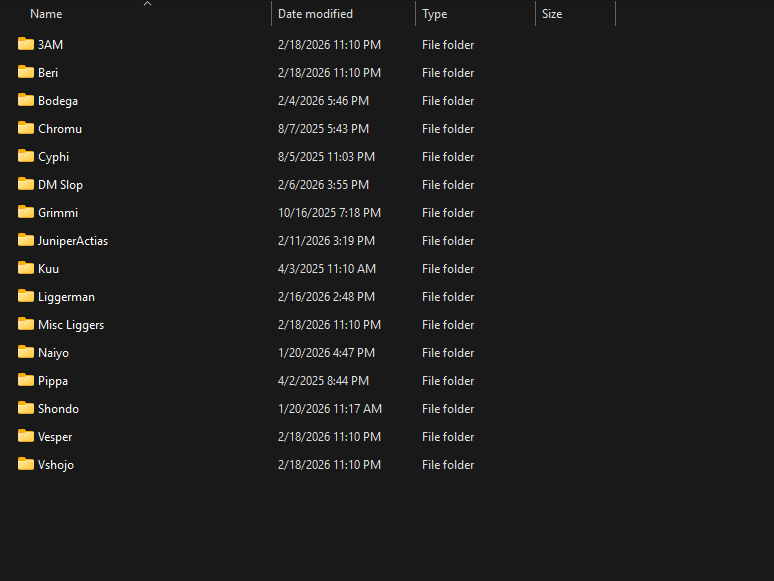This screenshot has width=774, height=581.
Task: Click the date 2/16/2026 2:48 PM
Action: click(x=326, y=297)
